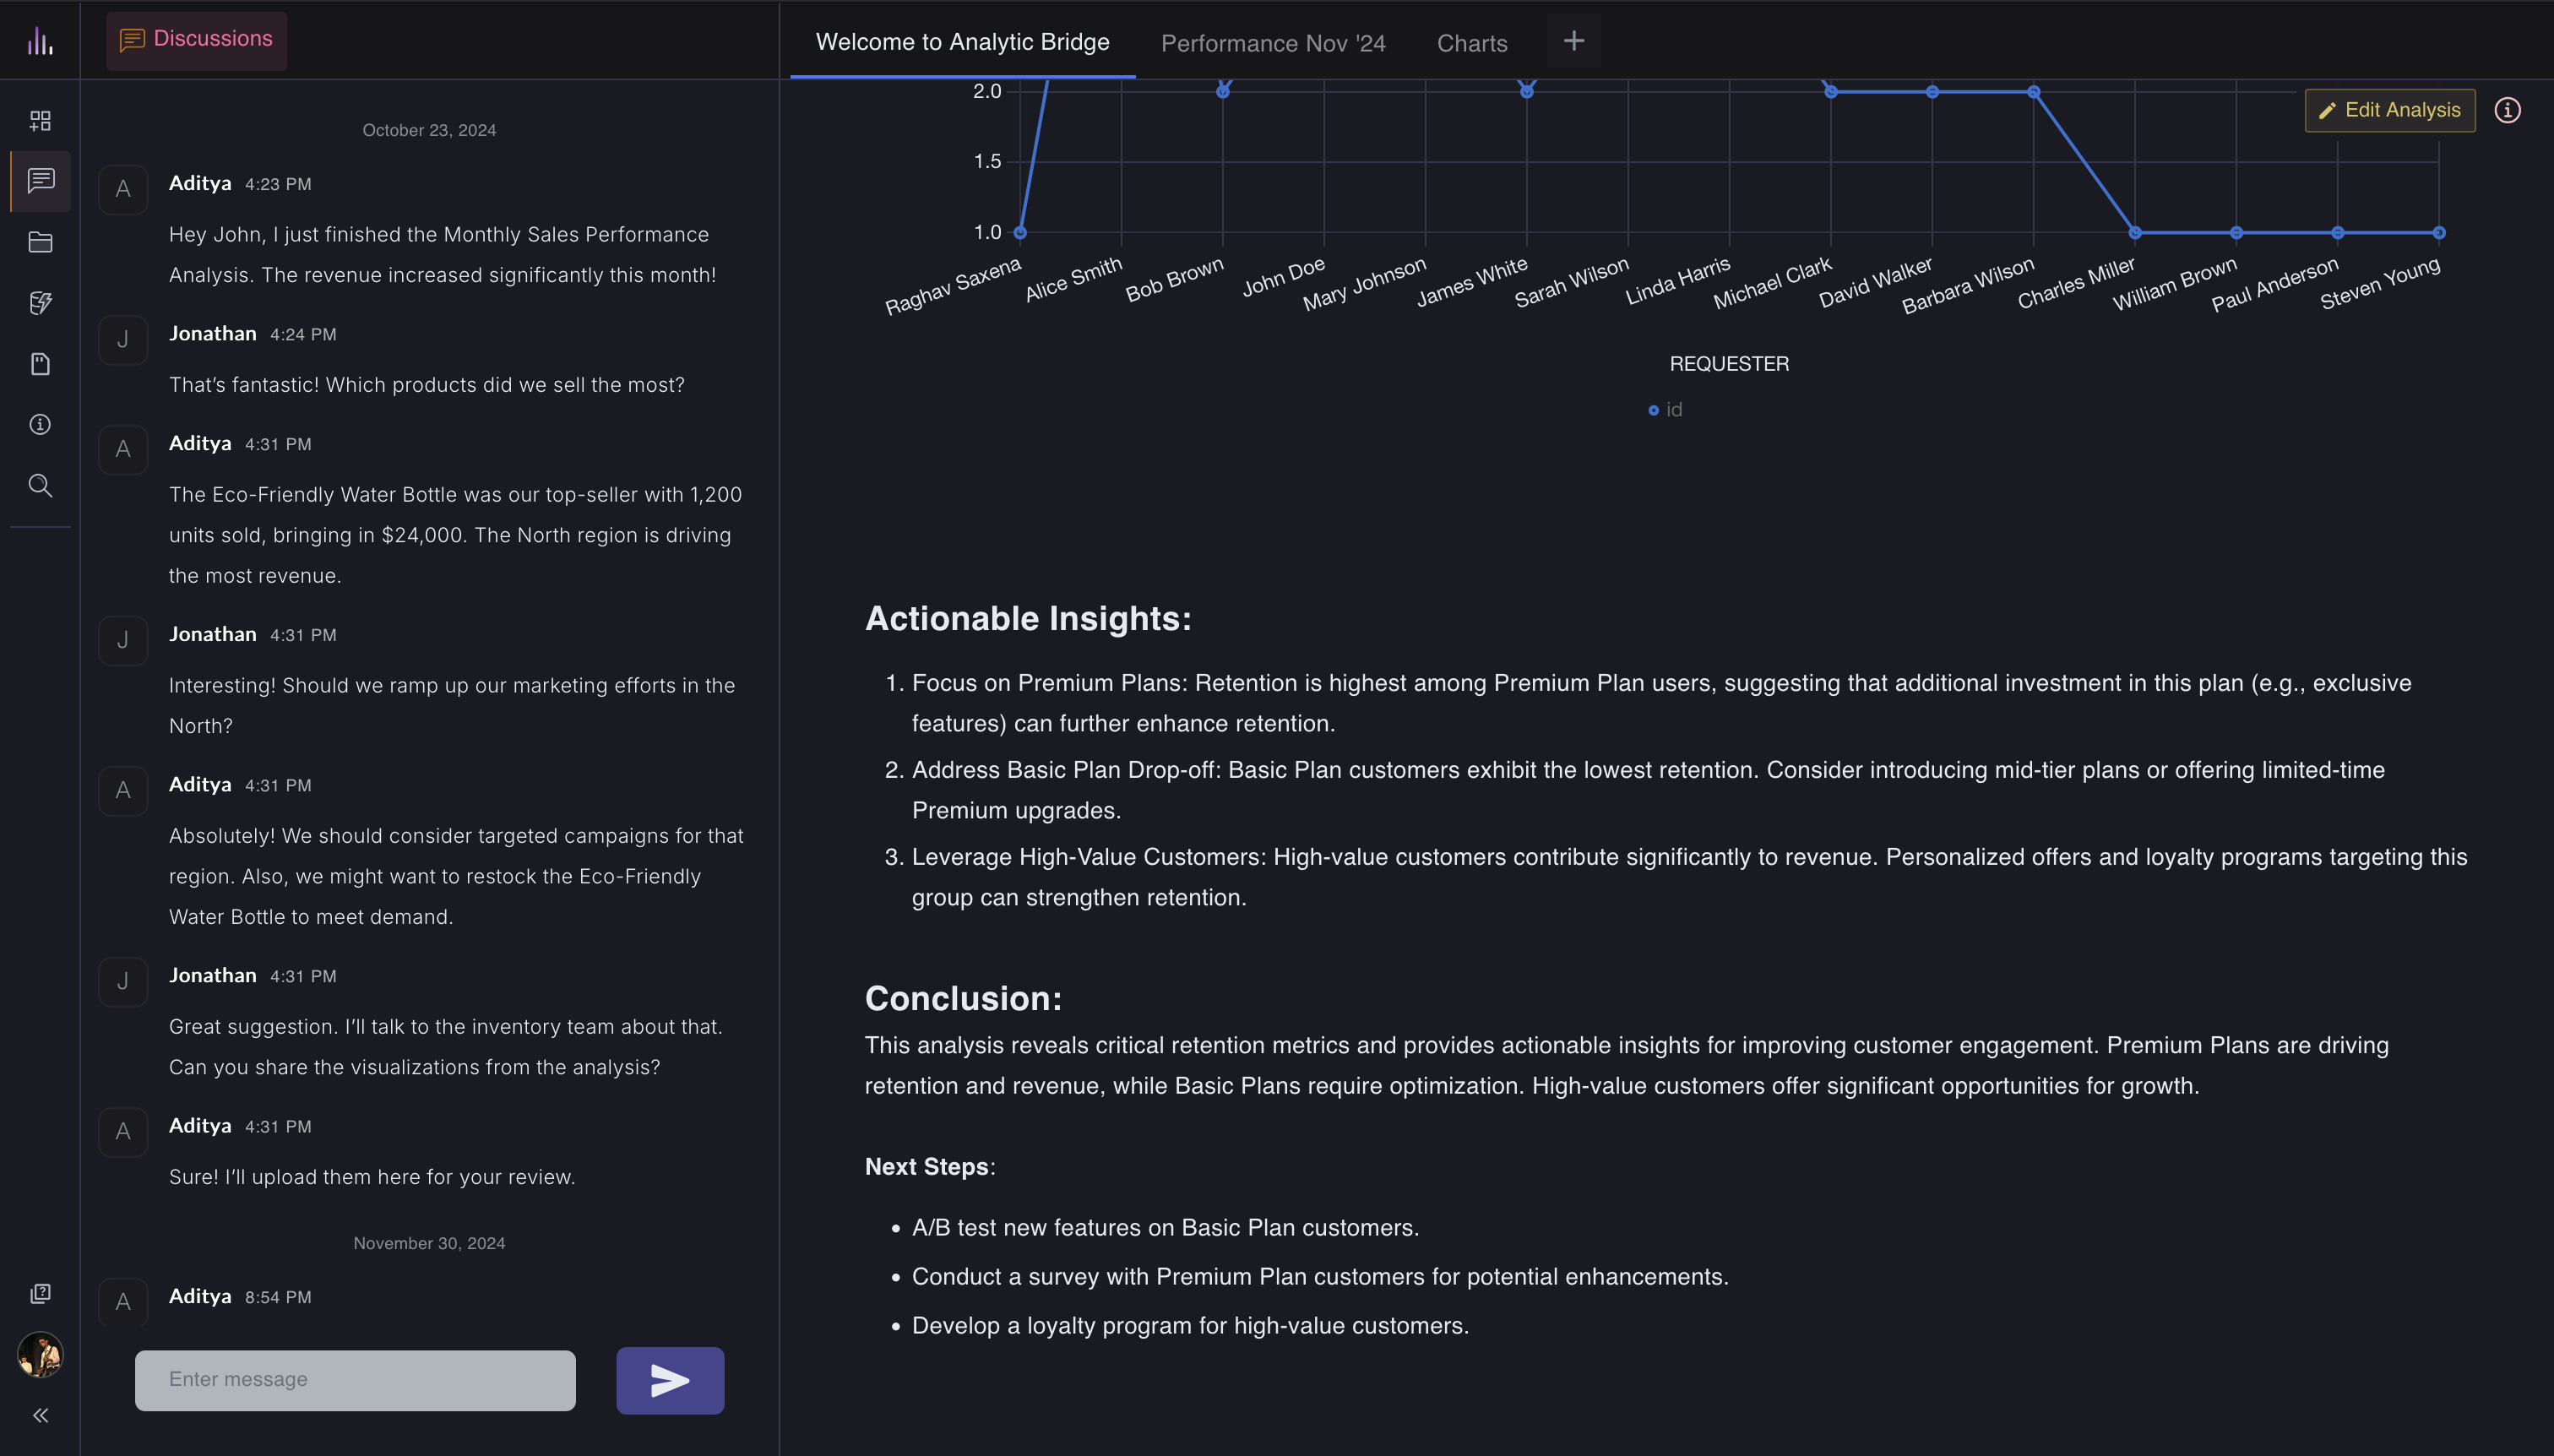Open the folder sidebar icon
Viewport: 2554px width, 1456px height.
click(40, 242)
